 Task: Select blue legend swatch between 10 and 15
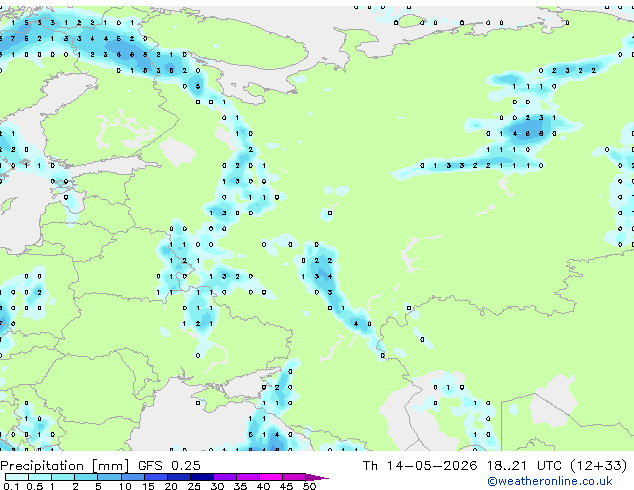133,477
